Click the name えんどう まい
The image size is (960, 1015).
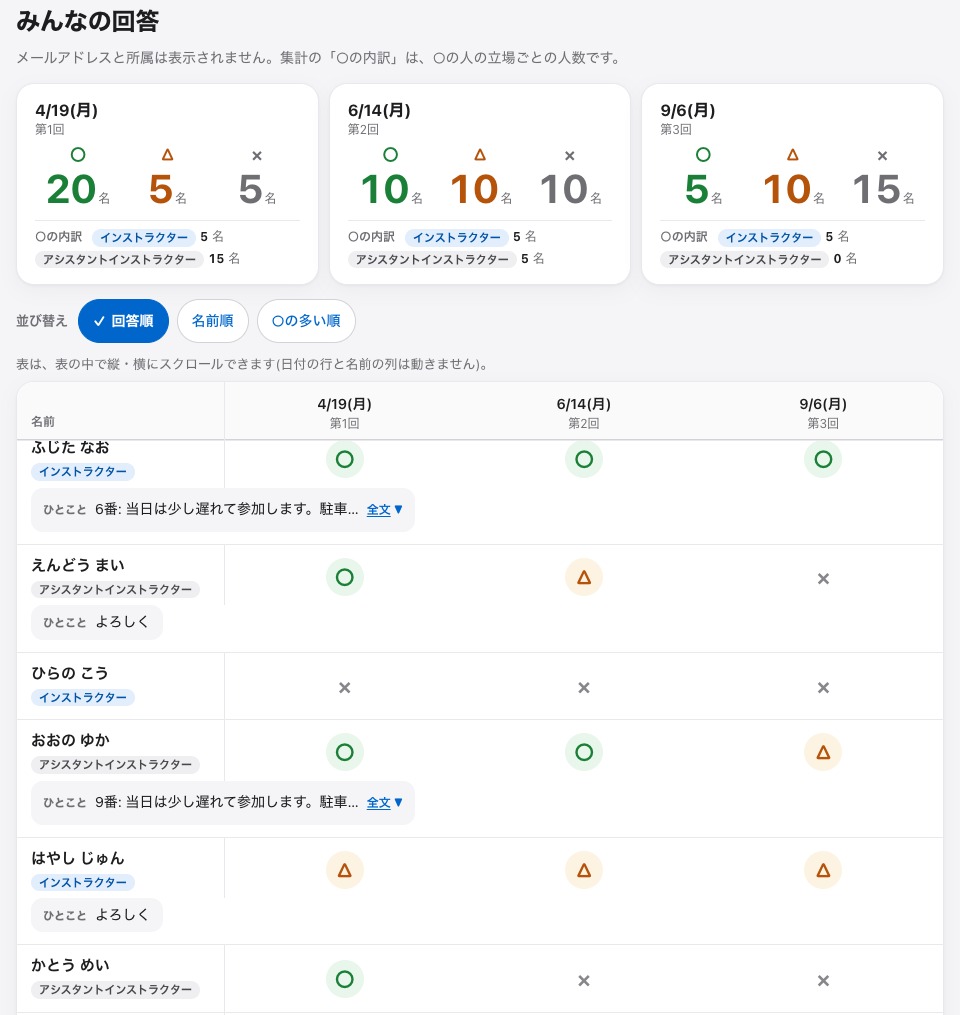tap(78, 565)
